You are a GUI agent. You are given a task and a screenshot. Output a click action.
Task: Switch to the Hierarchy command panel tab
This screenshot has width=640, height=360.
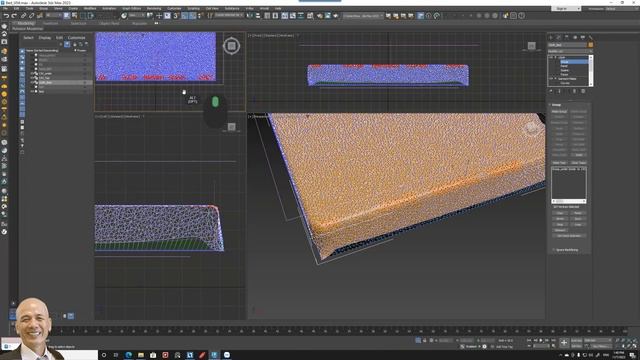pyautogui.click(x=567, y=37)
